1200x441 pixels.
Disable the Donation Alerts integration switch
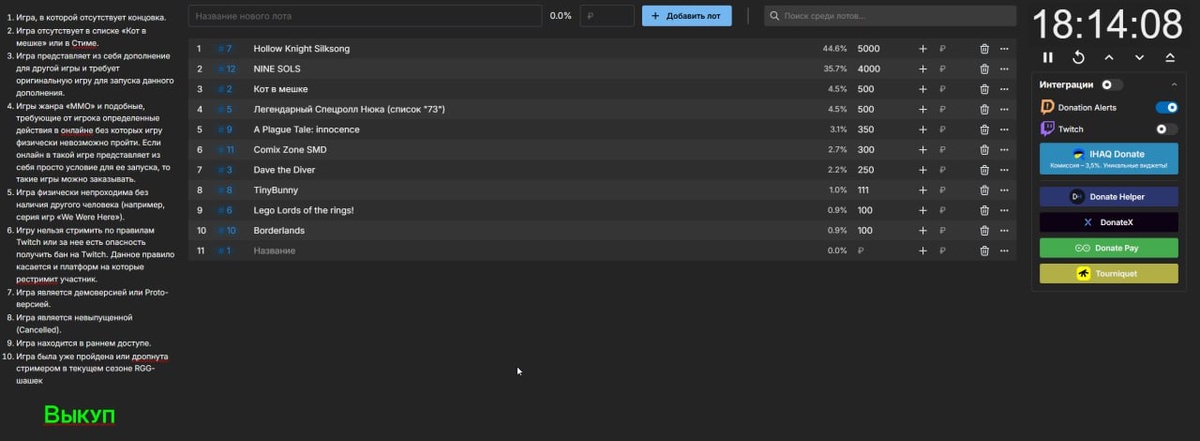[x=1166, y=107]
